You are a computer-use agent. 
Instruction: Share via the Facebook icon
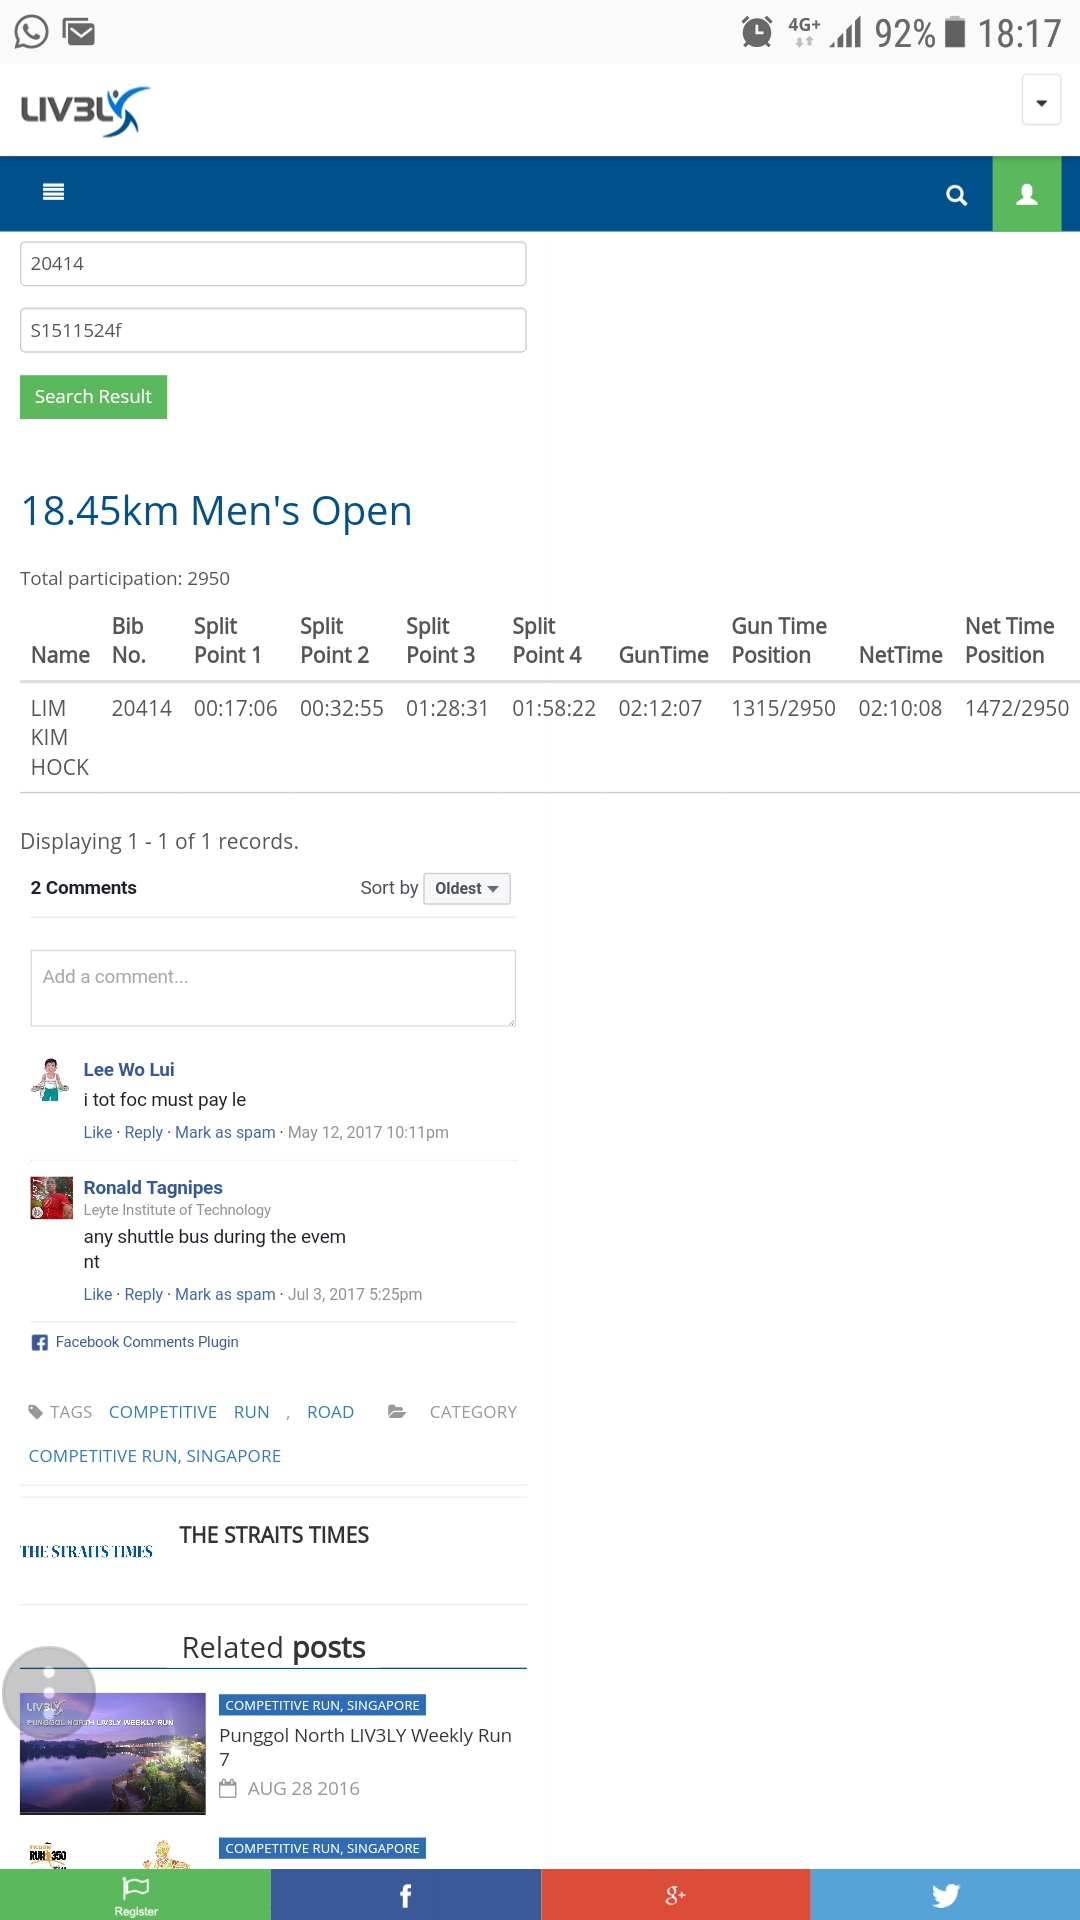405,1895
